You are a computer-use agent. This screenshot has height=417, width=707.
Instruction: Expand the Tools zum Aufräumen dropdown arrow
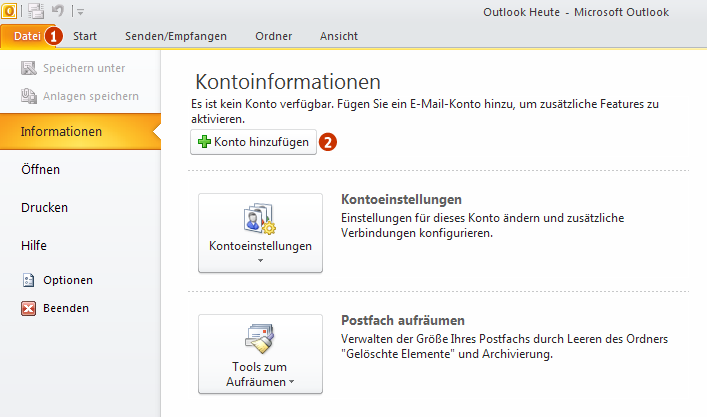(292, 382)
